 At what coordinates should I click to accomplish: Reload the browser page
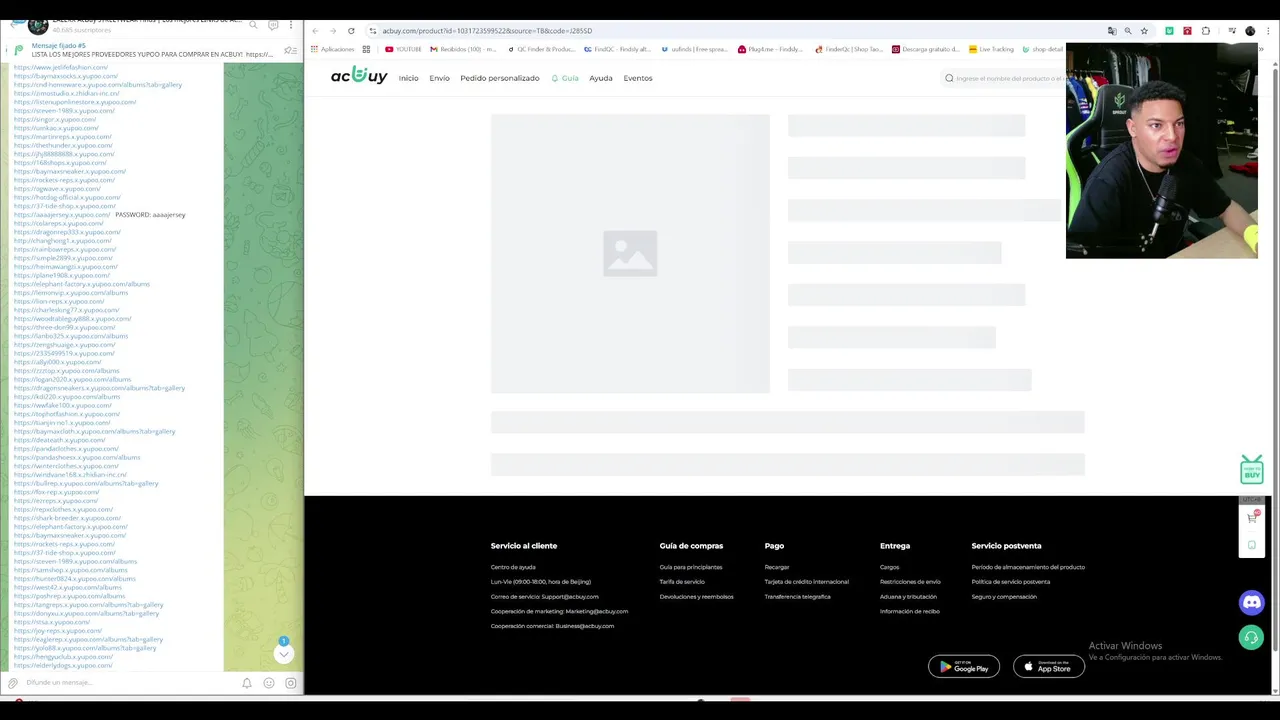(x=351, y=31)
